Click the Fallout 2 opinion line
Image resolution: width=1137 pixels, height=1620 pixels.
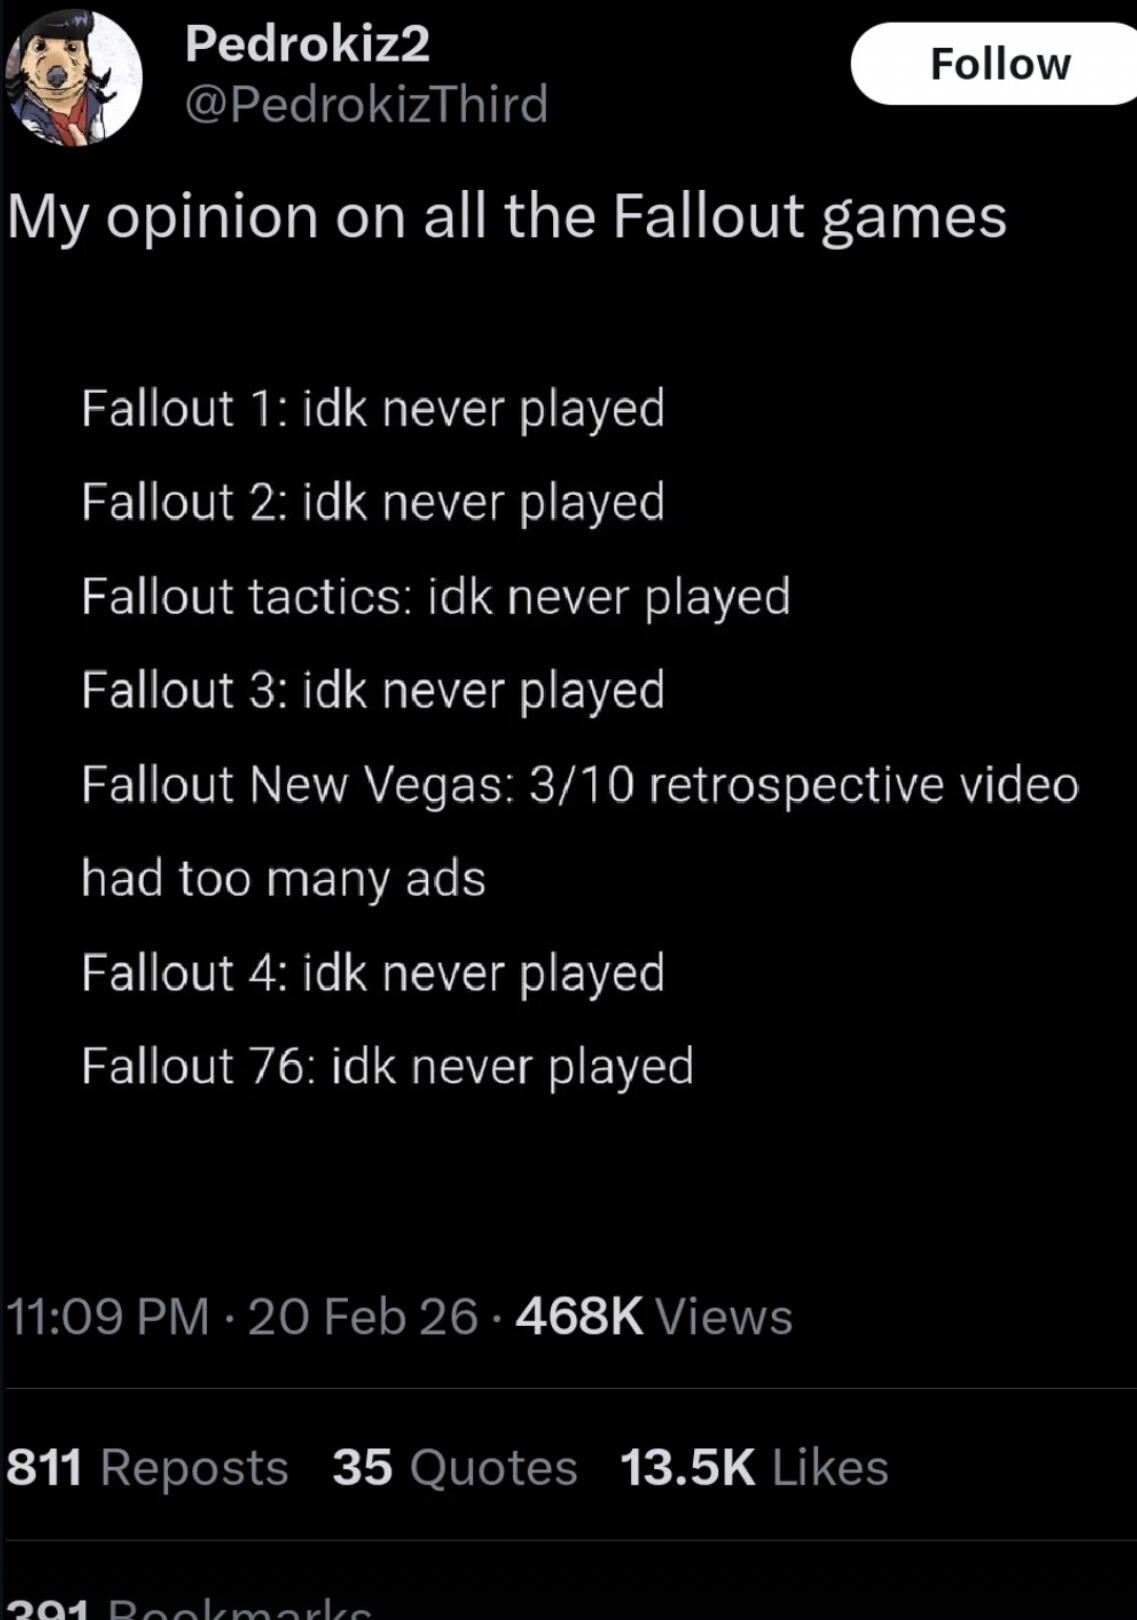tap(373, 502)
